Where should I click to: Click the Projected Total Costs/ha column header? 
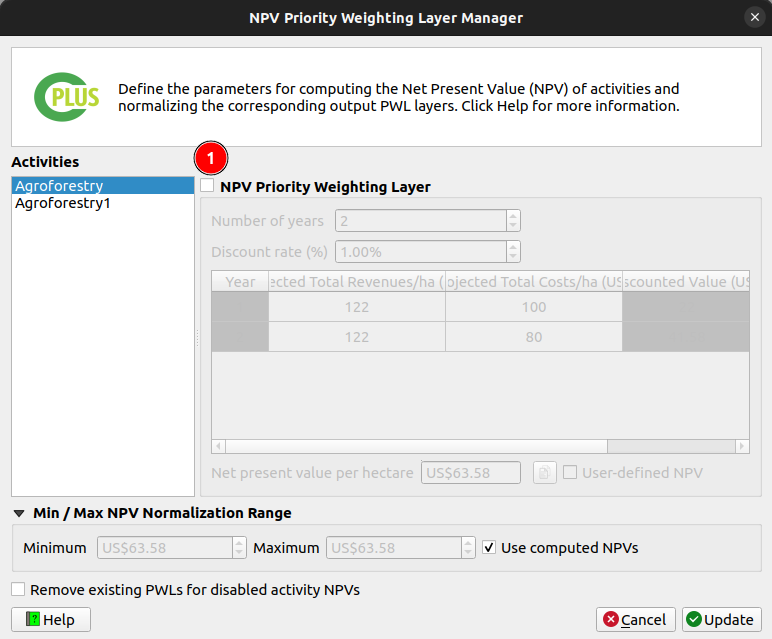click(534, 282)
